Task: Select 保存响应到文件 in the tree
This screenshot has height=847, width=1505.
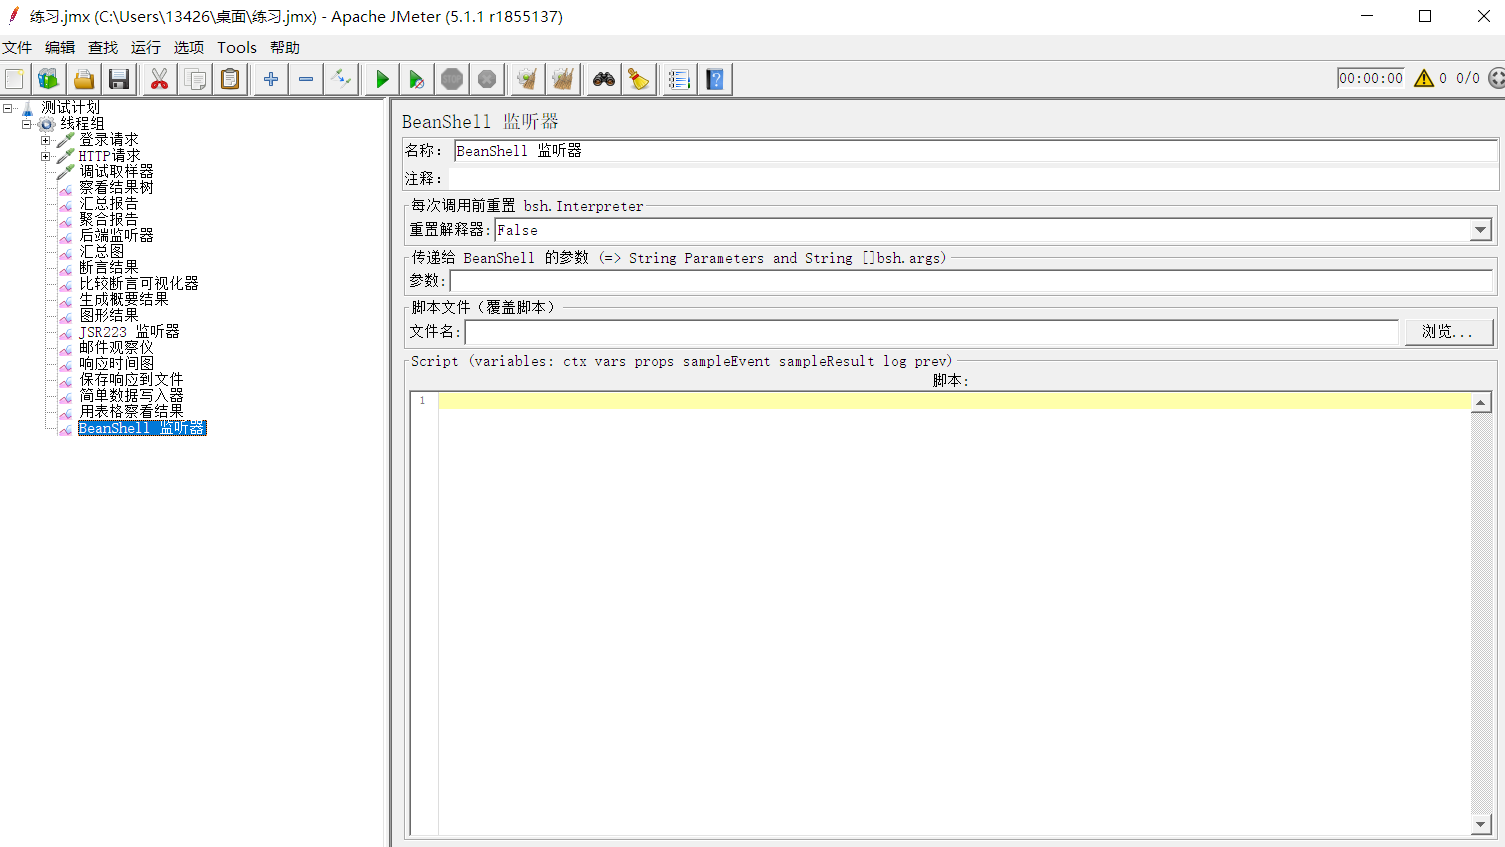Action: (131, 380)
